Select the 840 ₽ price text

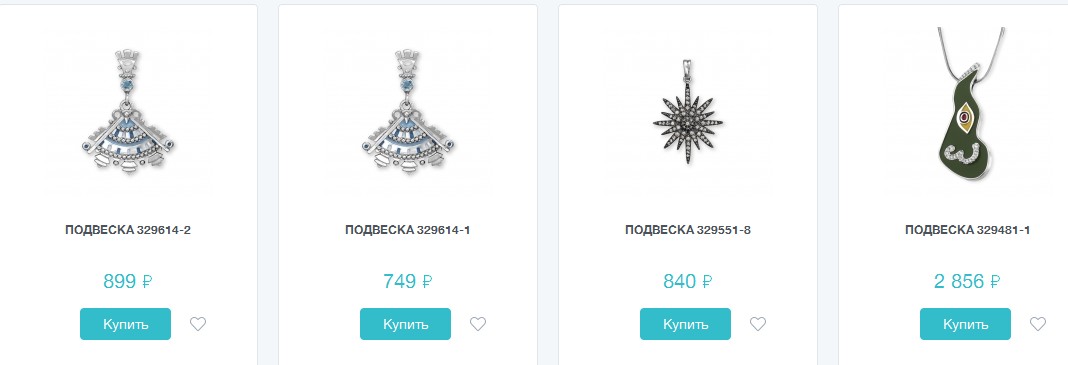point(688,281)
